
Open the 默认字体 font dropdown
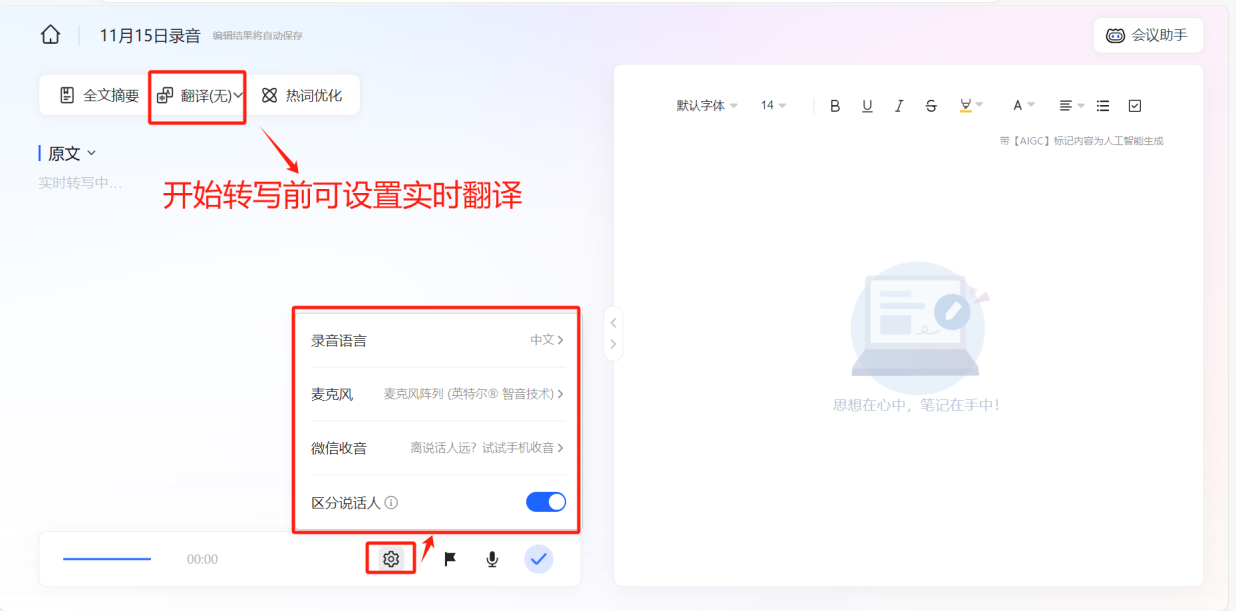(x=707, y=106)
